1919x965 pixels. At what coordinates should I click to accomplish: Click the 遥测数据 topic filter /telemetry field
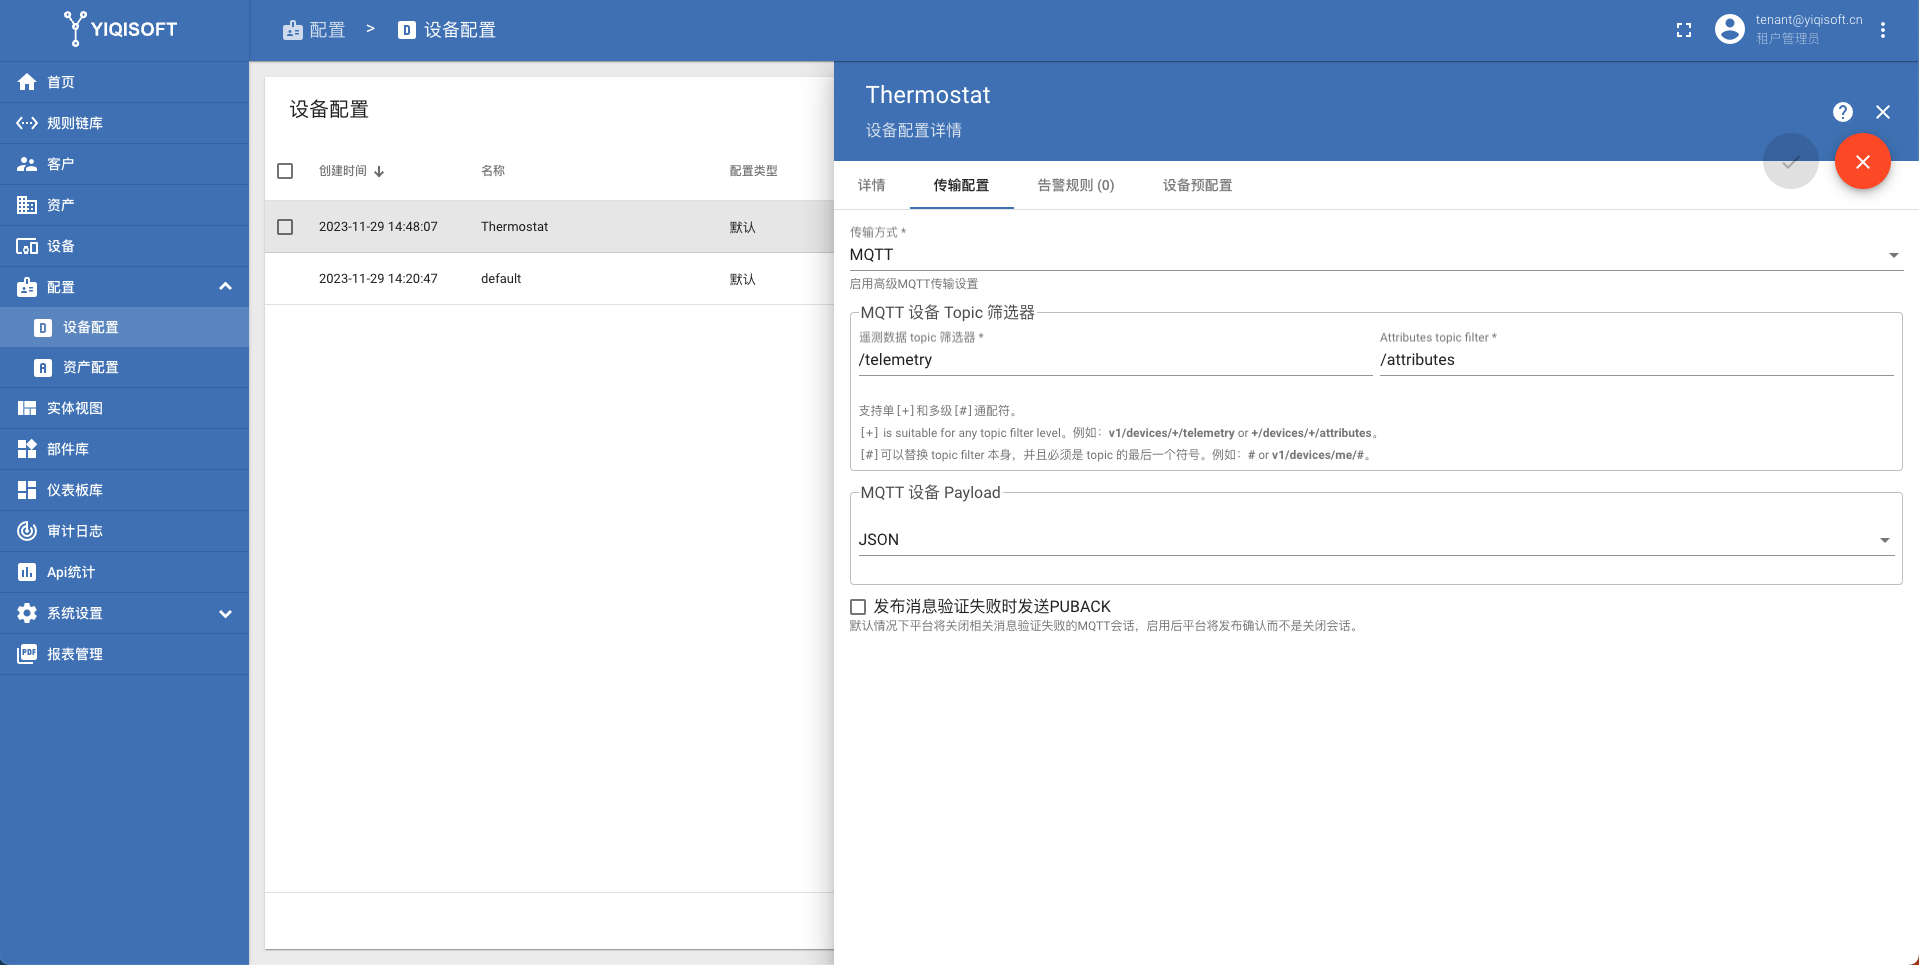1115,360
